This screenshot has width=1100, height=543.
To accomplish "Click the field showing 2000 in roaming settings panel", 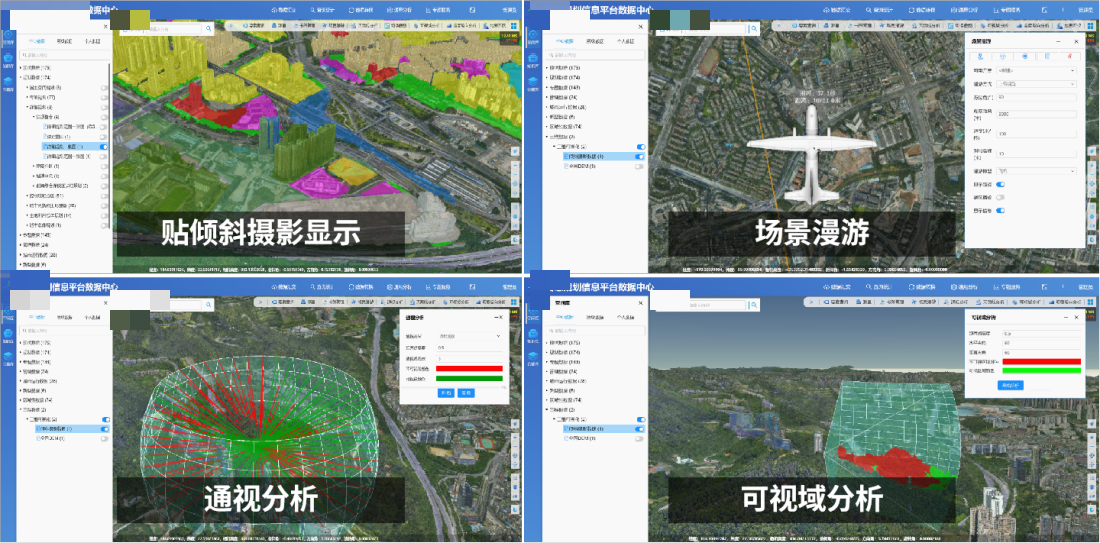I will tap(1037, 114).
